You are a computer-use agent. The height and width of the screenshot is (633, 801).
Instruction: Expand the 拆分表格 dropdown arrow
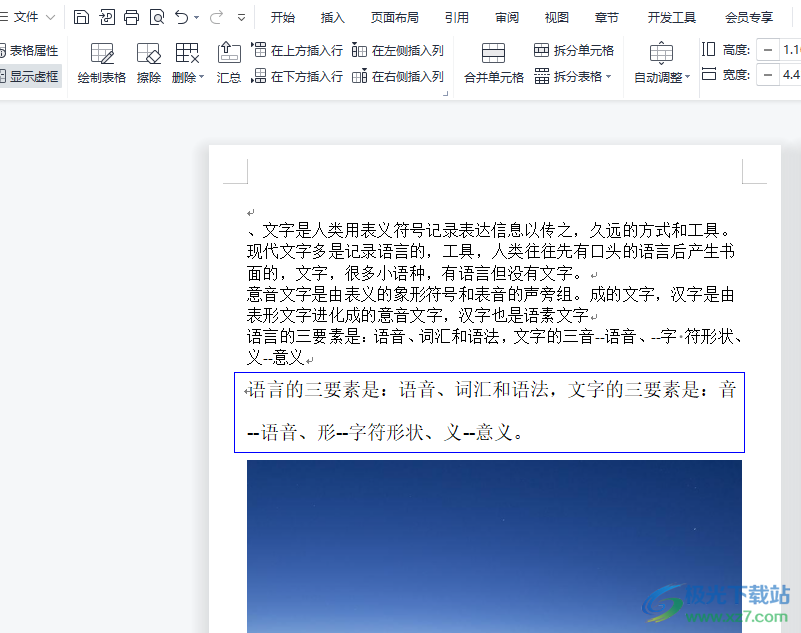click(x=608, y=77)
